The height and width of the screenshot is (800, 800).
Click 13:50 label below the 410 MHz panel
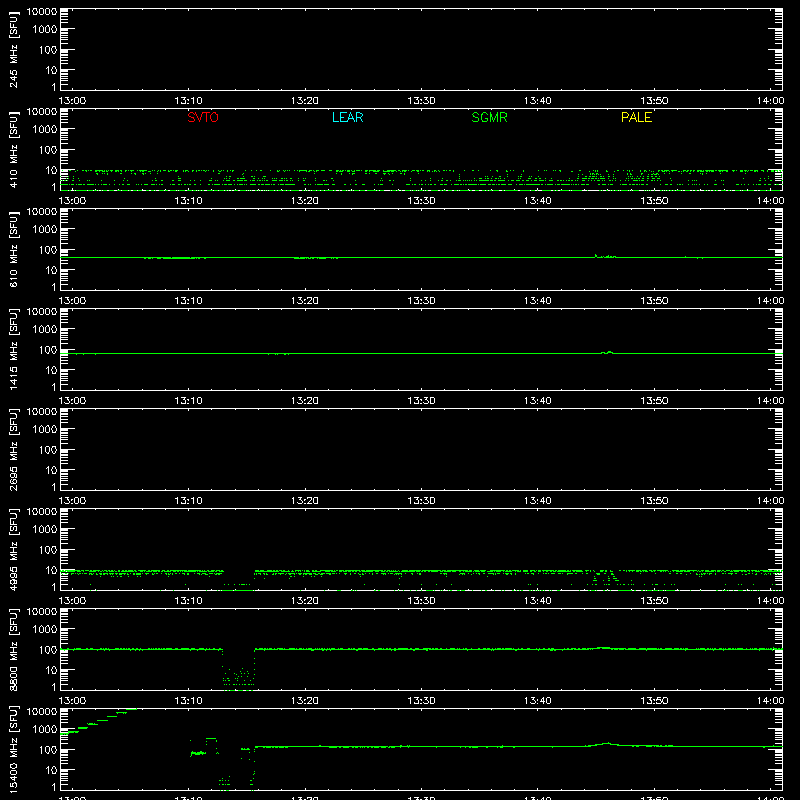(654, 201)
